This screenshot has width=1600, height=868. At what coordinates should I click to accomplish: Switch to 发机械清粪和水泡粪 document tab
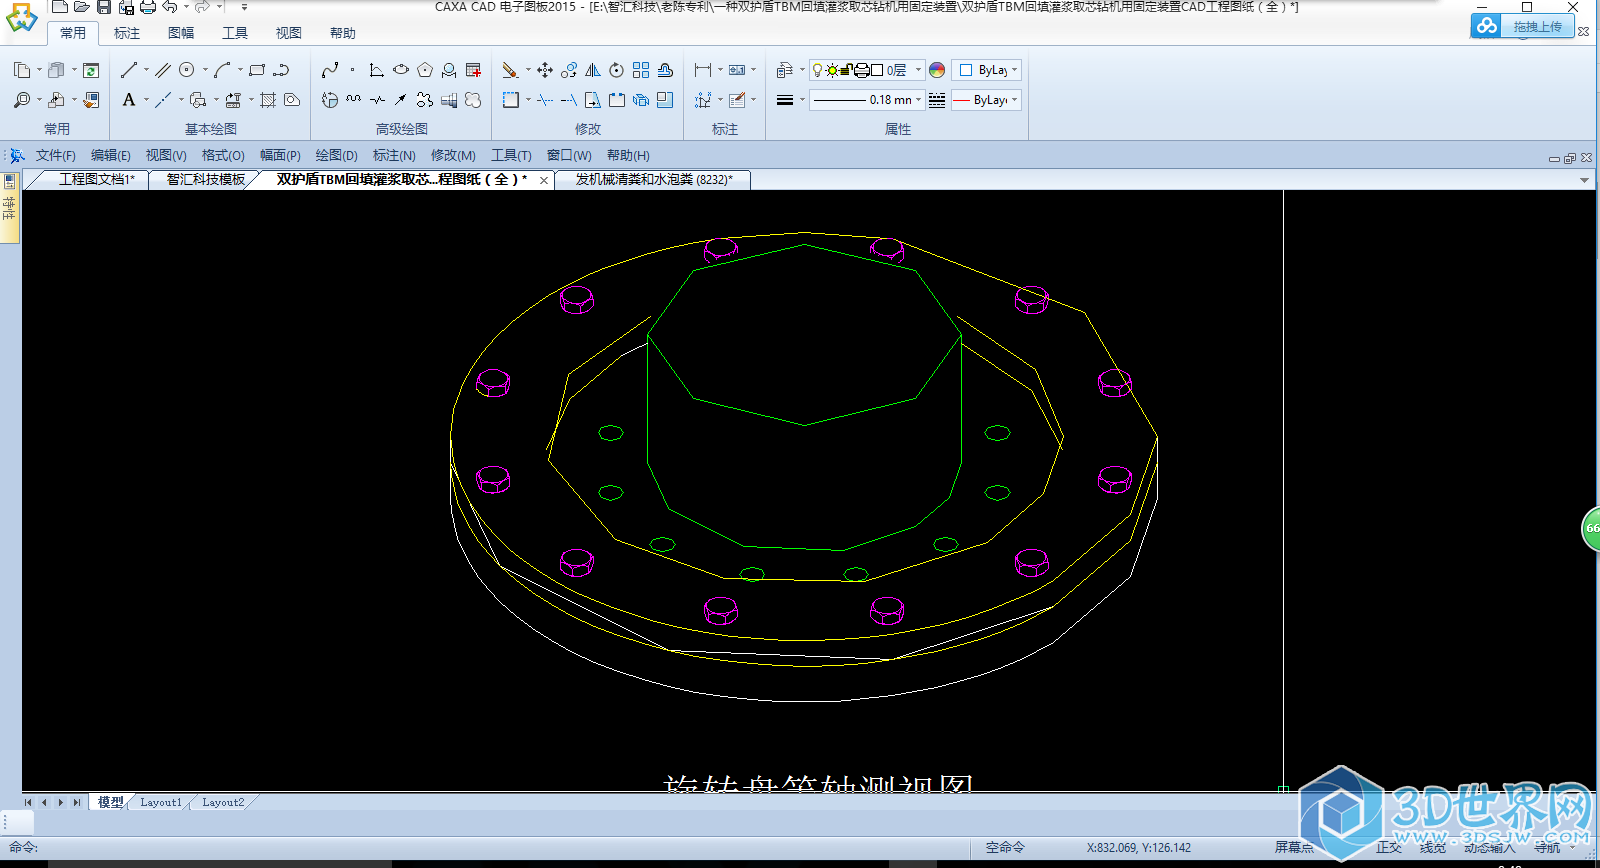click(x=654, y=179)
